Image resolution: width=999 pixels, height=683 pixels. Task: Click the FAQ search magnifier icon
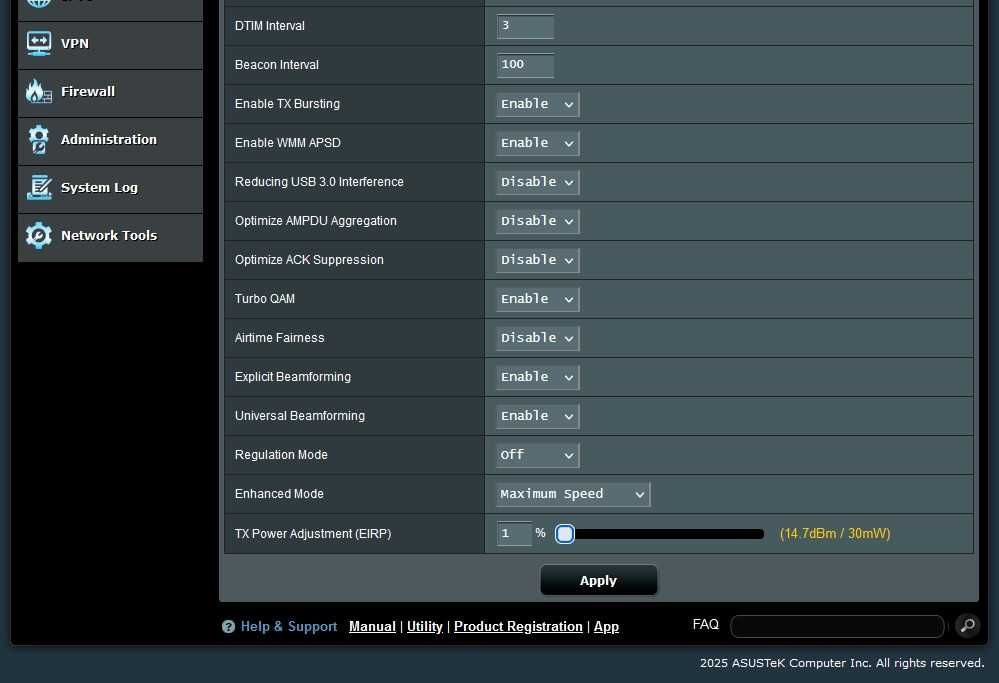point(967,626)
